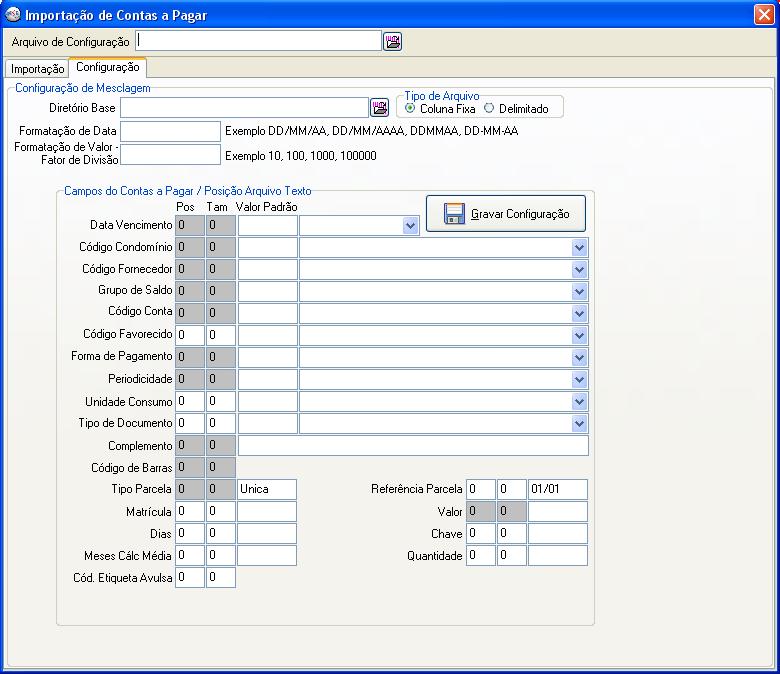Click Referência Parcela field showing 01/01
The width and height of the screenshot is (780, 674).
pos(558,489)
